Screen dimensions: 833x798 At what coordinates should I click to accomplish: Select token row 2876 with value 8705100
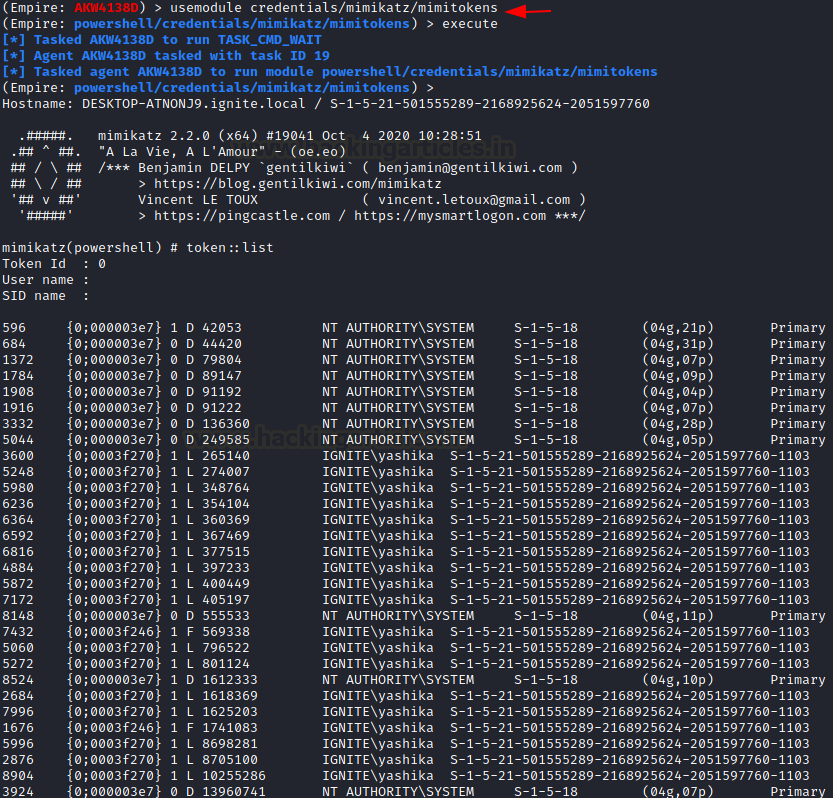click(406, 759)
